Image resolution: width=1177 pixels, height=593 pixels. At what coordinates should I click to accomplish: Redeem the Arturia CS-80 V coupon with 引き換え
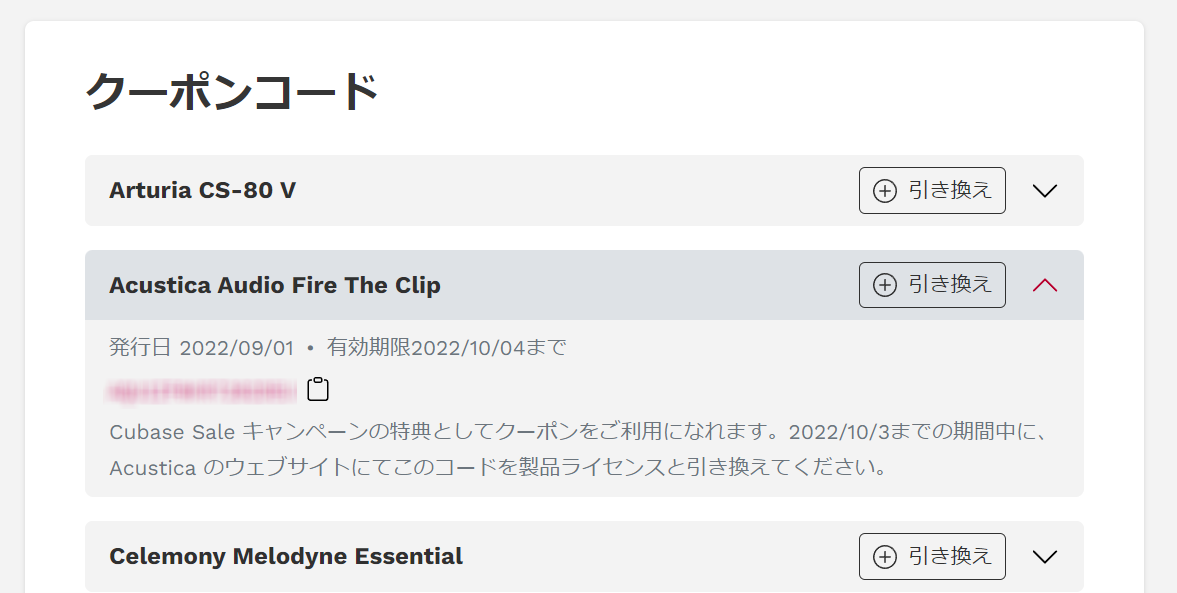pyautogui.click(x=932, y=191)
